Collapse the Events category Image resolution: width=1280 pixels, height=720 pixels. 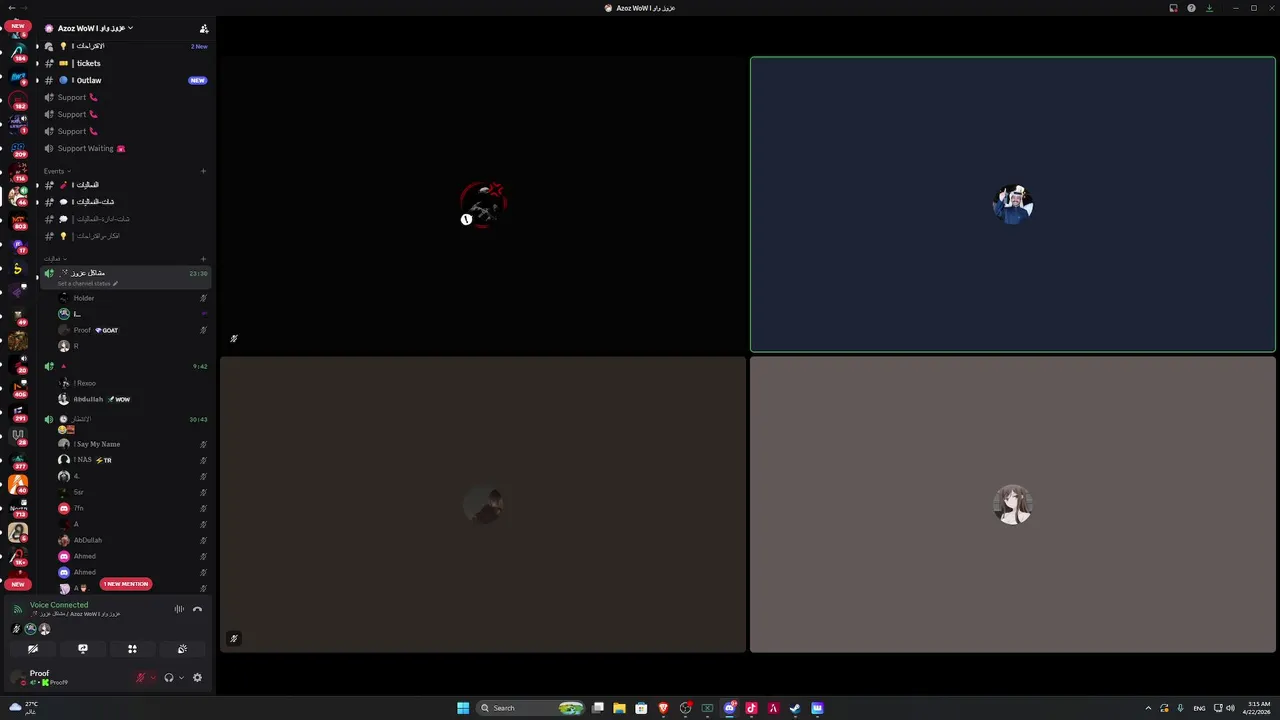[x=57, y=171]
